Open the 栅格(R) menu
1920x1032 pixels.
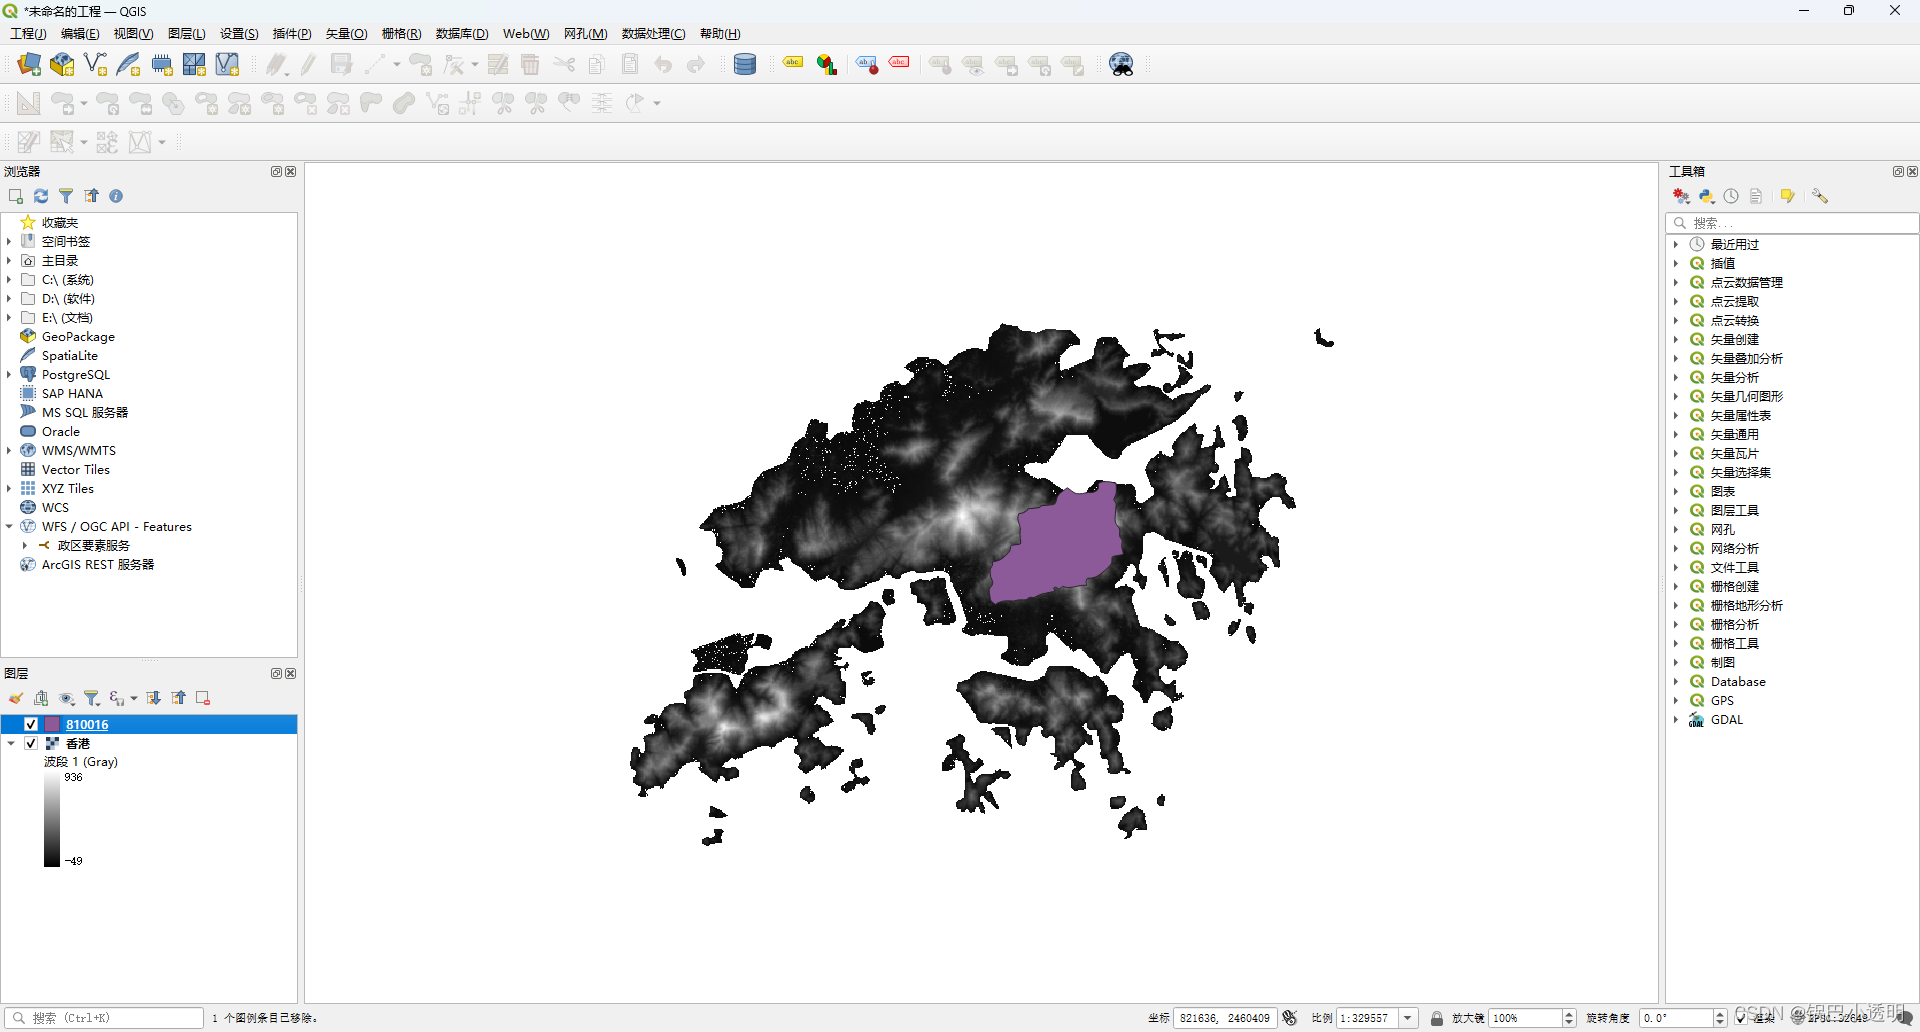point(401,34)
